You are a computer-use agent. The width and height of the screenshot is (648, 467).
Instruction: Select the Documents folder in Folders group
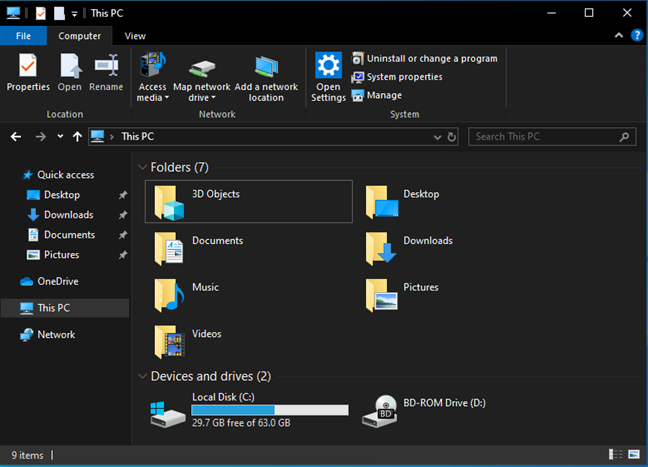[199, 248]
